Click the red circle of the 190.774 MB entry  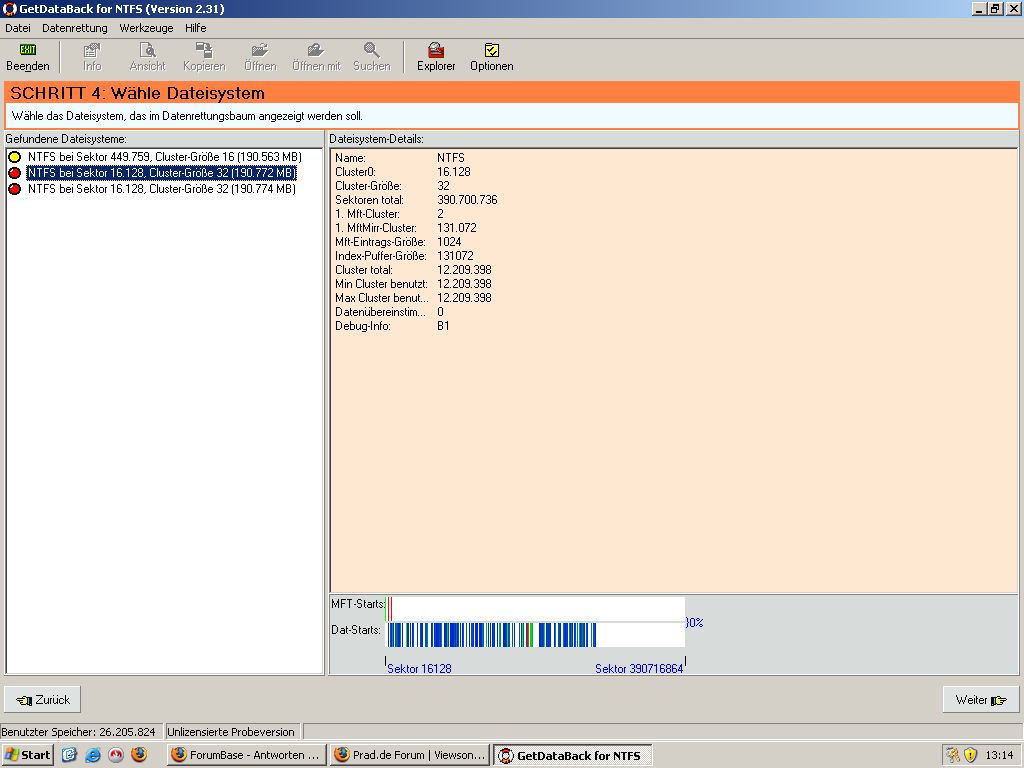[14, 189]
